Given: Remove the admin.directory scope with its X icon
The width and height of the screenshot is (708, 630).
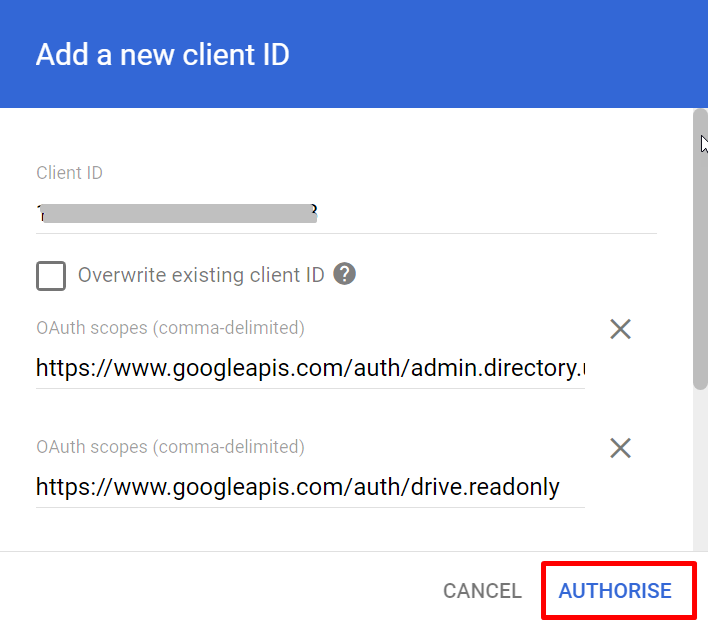Looking at the screenshot, I should pos(620,329).
